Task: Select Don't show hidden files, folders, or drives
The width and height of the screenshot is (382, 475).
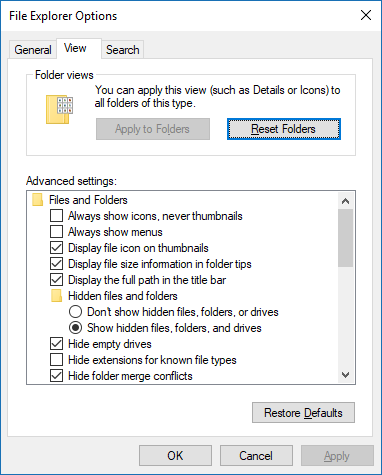Action: pos(75,312)
